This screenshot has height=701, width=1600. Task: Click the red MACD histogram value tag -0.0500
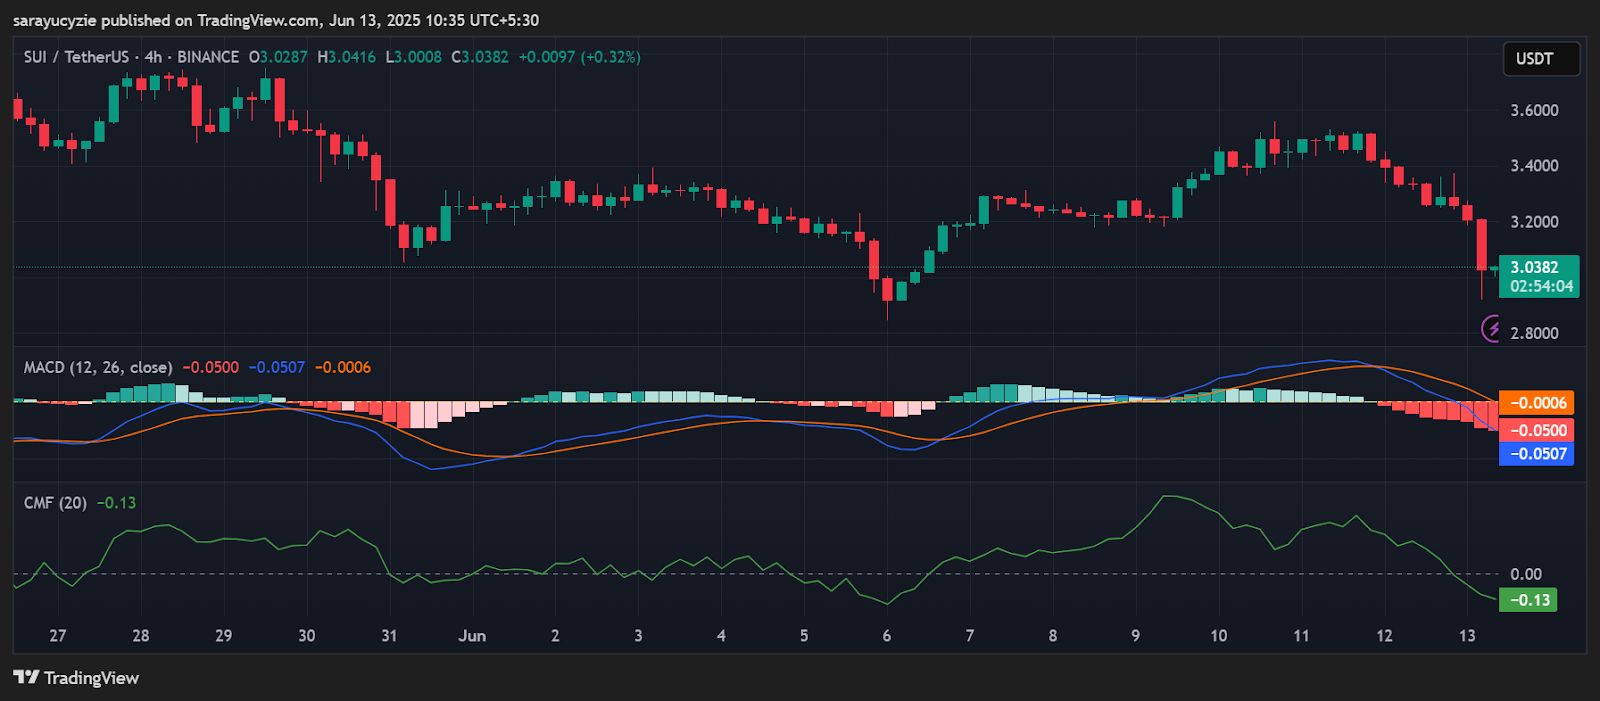pyautogui.click(x=1536, y=430)
